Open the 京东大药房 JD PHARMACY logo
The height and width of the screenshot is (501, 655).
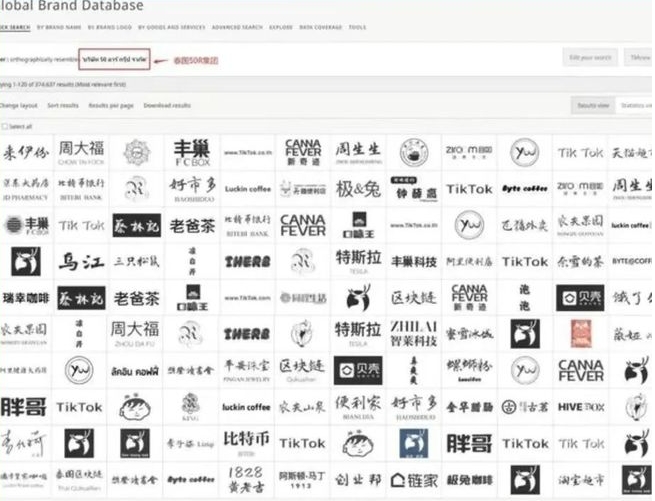pos(26,189)
